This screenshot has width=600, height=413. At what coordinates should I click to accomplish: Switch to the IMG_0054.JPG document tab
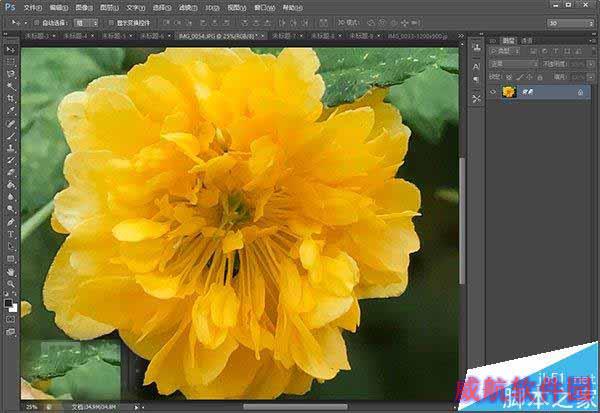pos(222,36)
